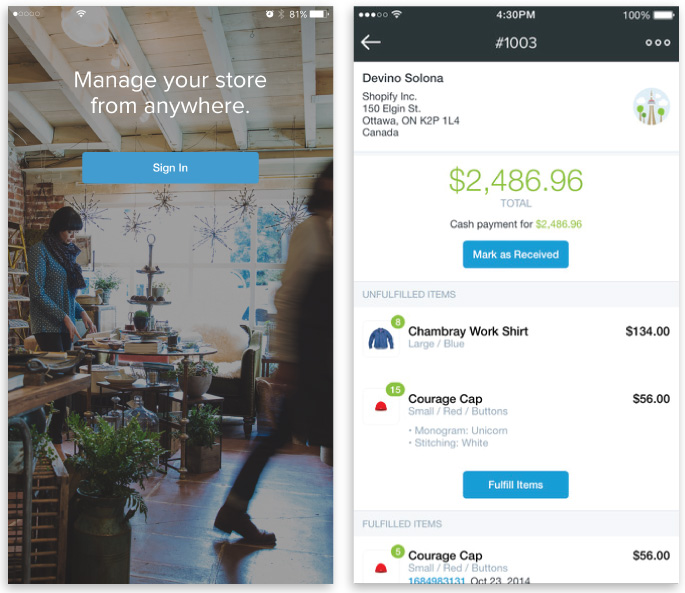Image resolution: width=685 pixels, height=593 pixels.
Task: Tap the Chambray Work Shirt product thumbnail
Action: [x=381, y=339]
